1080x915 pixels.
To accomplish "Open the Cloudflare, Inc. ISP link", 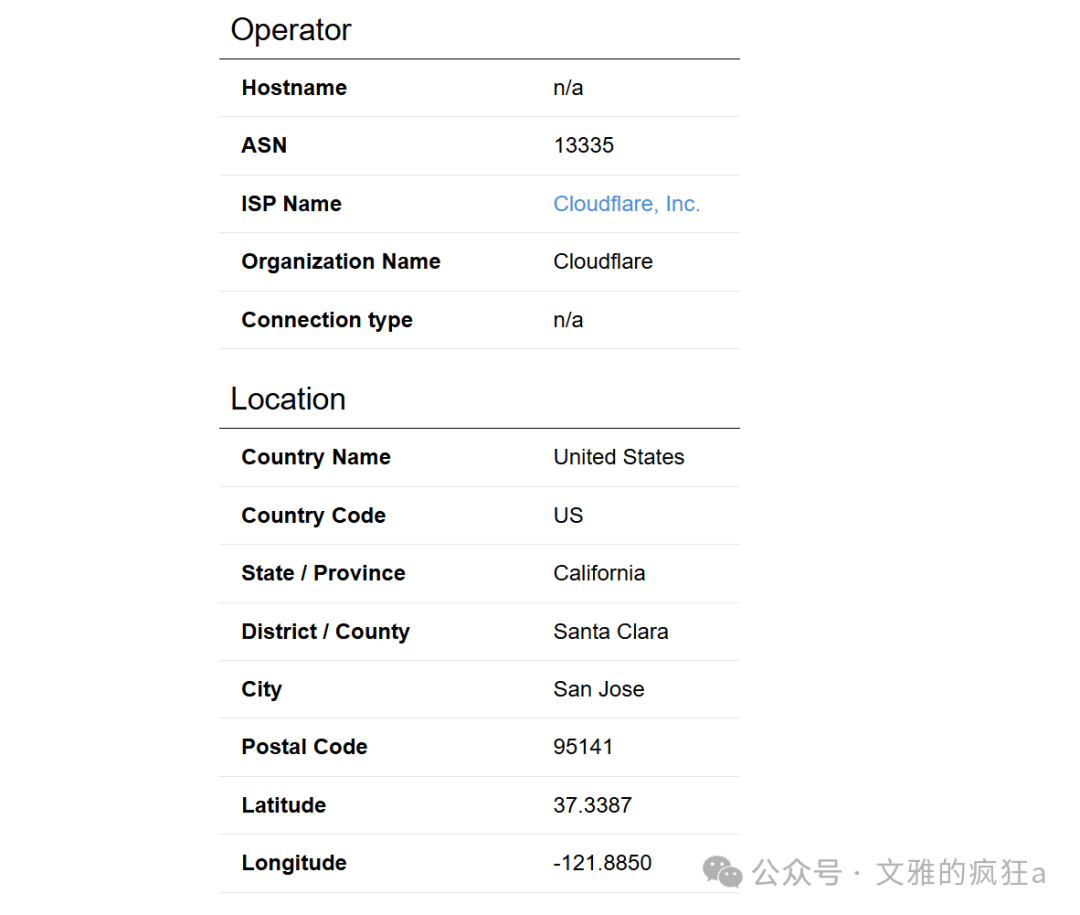I will tap(626, 204).
